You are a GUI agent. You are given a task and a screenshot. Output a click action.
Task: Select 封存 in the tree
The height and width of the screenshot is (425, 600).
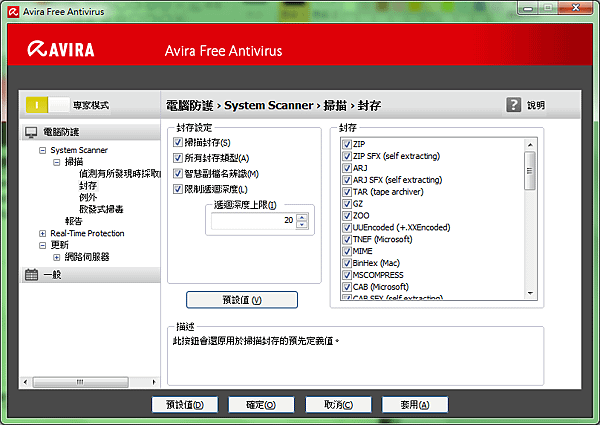[88, 186]
